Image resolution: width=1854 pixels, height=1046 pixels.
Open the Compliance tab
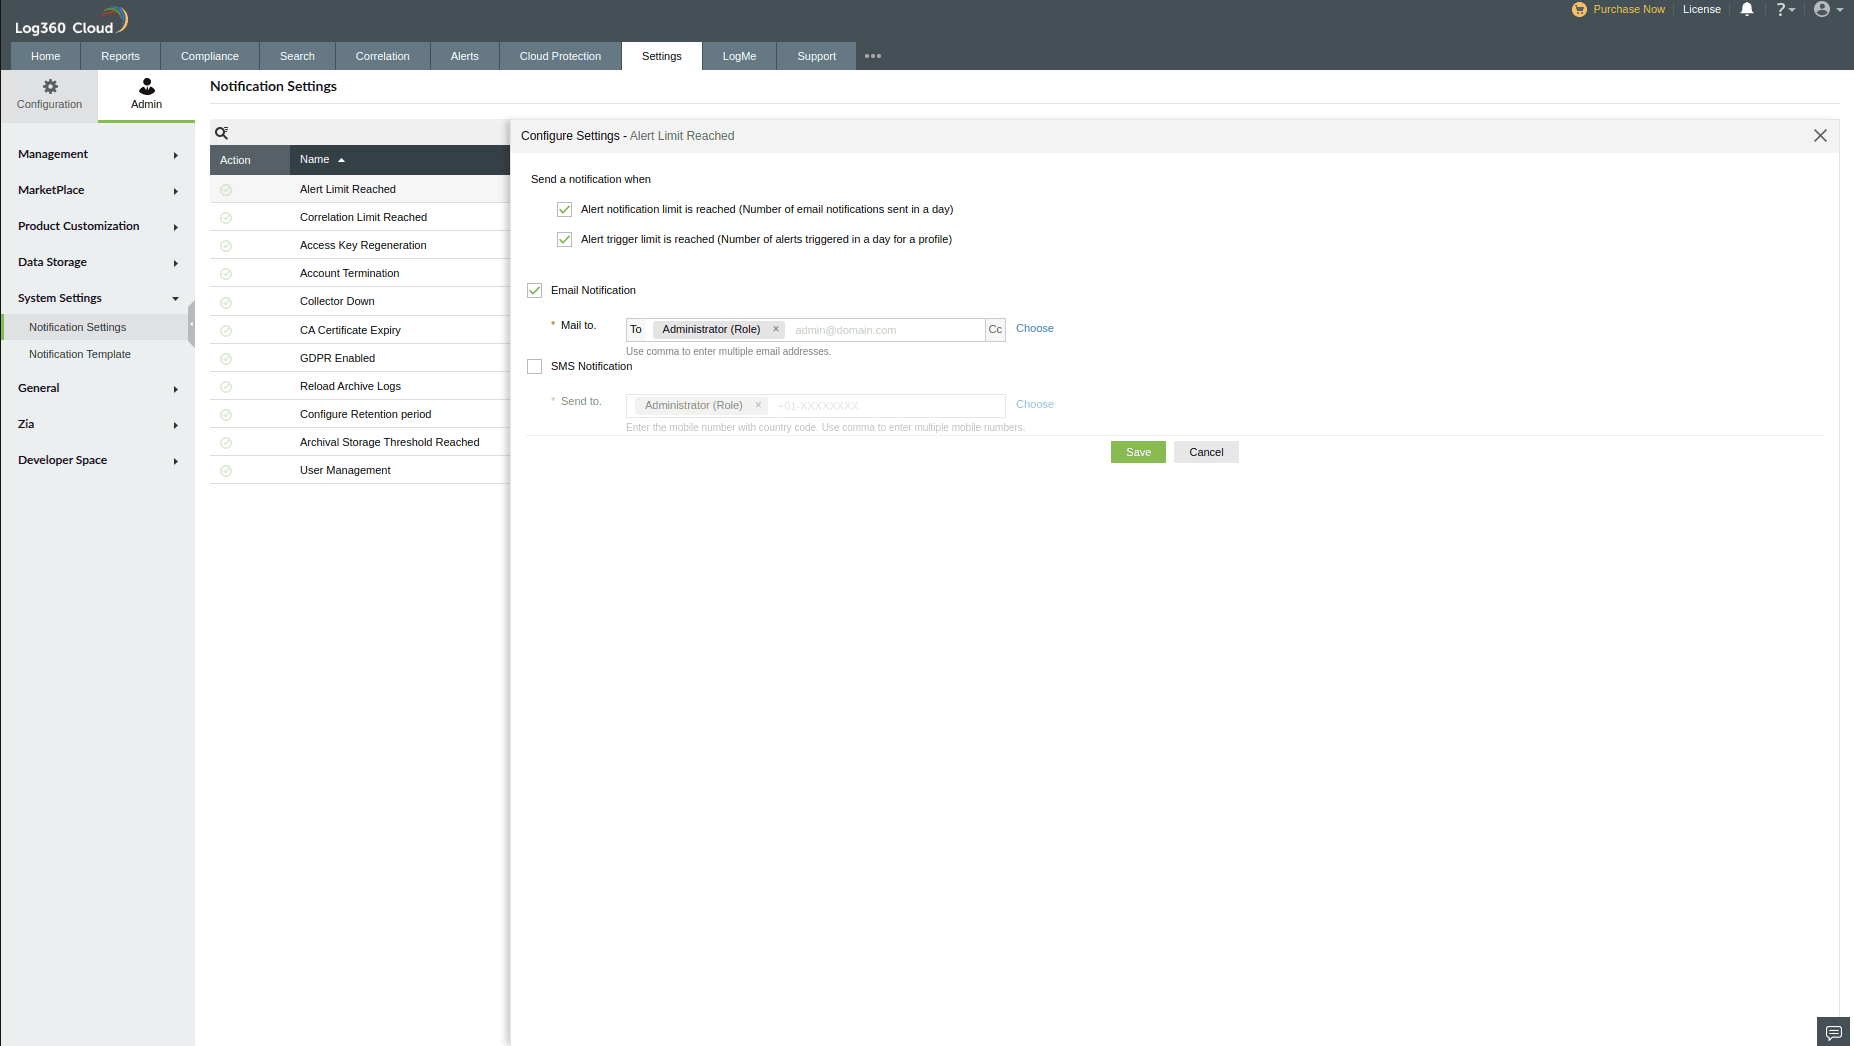pos(210,56)
